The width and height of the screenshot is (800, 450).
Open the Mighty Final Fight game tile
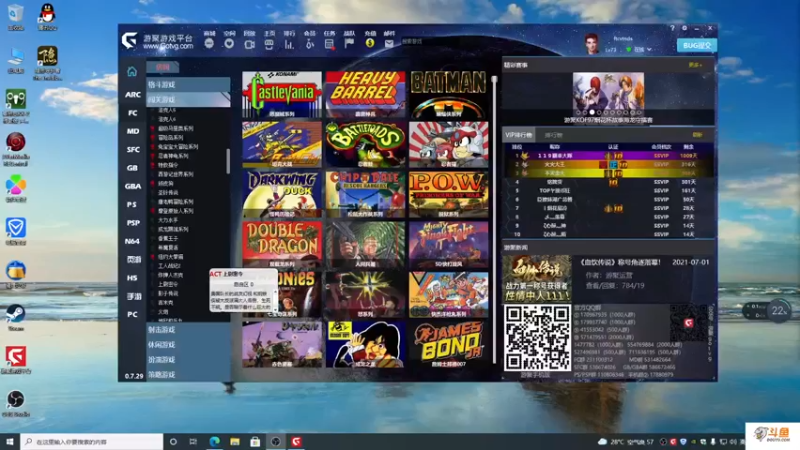[448, 244]
